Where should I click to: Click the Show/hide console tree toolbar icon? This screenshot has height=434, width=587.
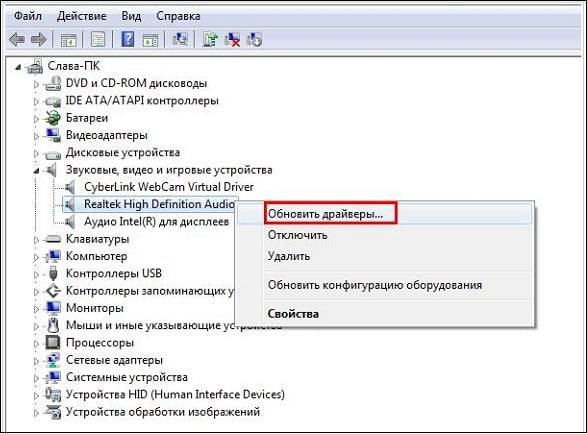pos(69,40)
